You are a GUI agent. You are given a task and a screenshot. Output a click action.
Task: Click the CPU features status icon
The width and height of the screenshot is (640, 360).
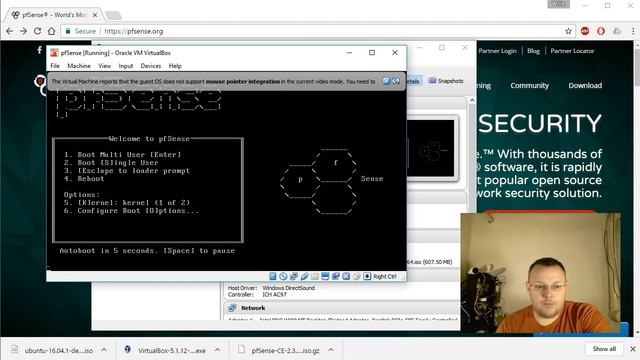tap(346, 276)
